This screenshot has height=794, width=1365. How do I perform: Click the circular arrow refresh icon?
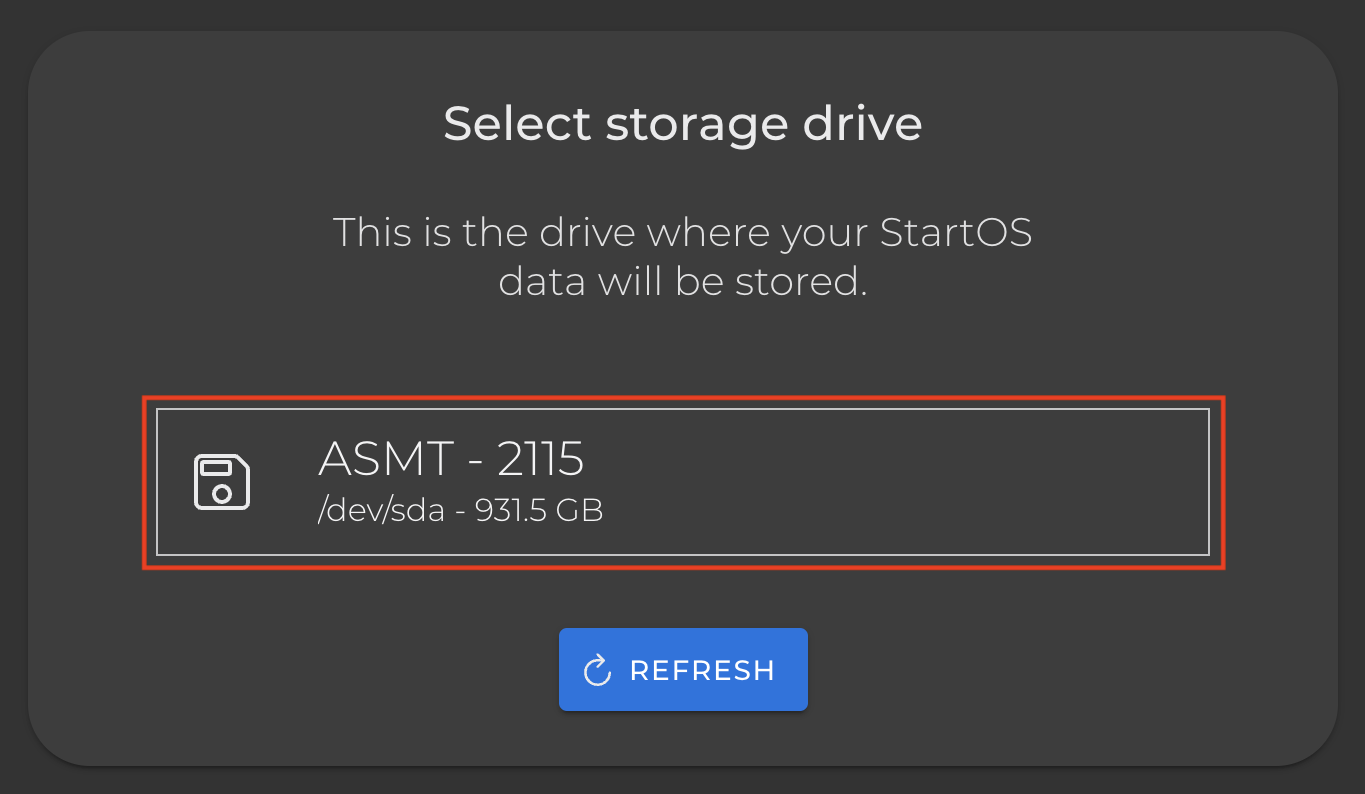point(597,670)
